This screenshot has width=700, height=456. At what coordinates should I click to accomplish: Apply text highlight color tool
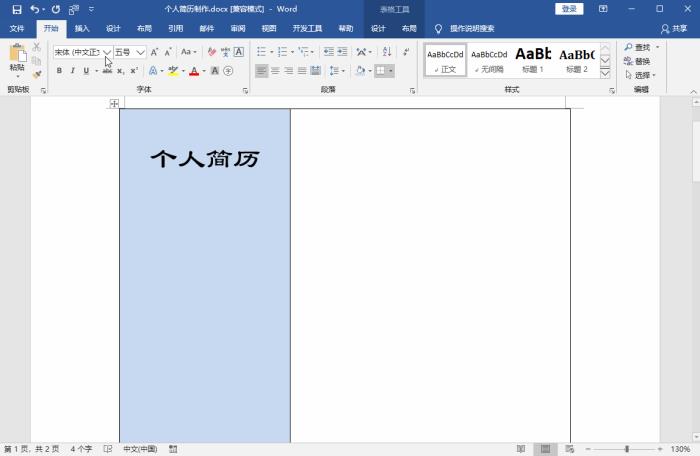[173, 71]
